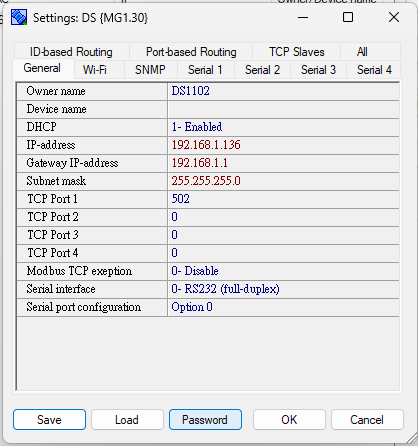The width and height of the screenshot is (418, 446).
Task: Click the Save button
Action: pyautogui.click(x=49, y=420)
